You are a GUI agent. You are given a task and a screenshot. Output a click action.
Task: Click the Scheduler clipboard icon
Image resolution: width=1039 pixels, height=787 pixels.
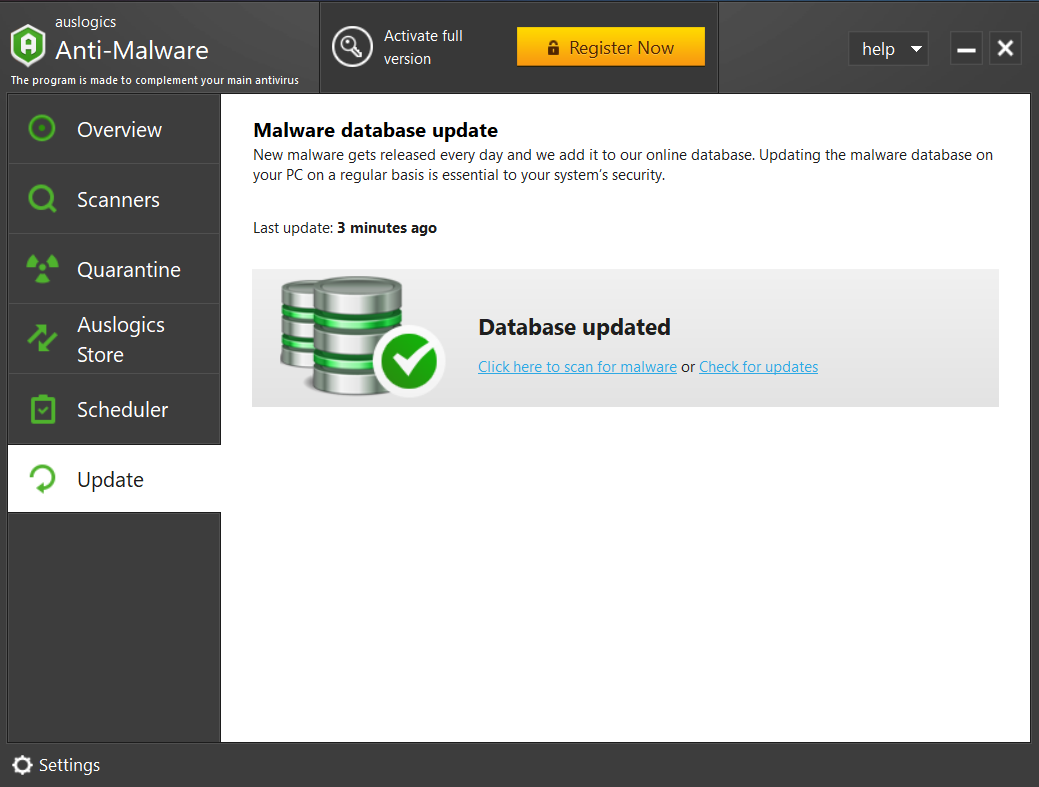[43, 409]
